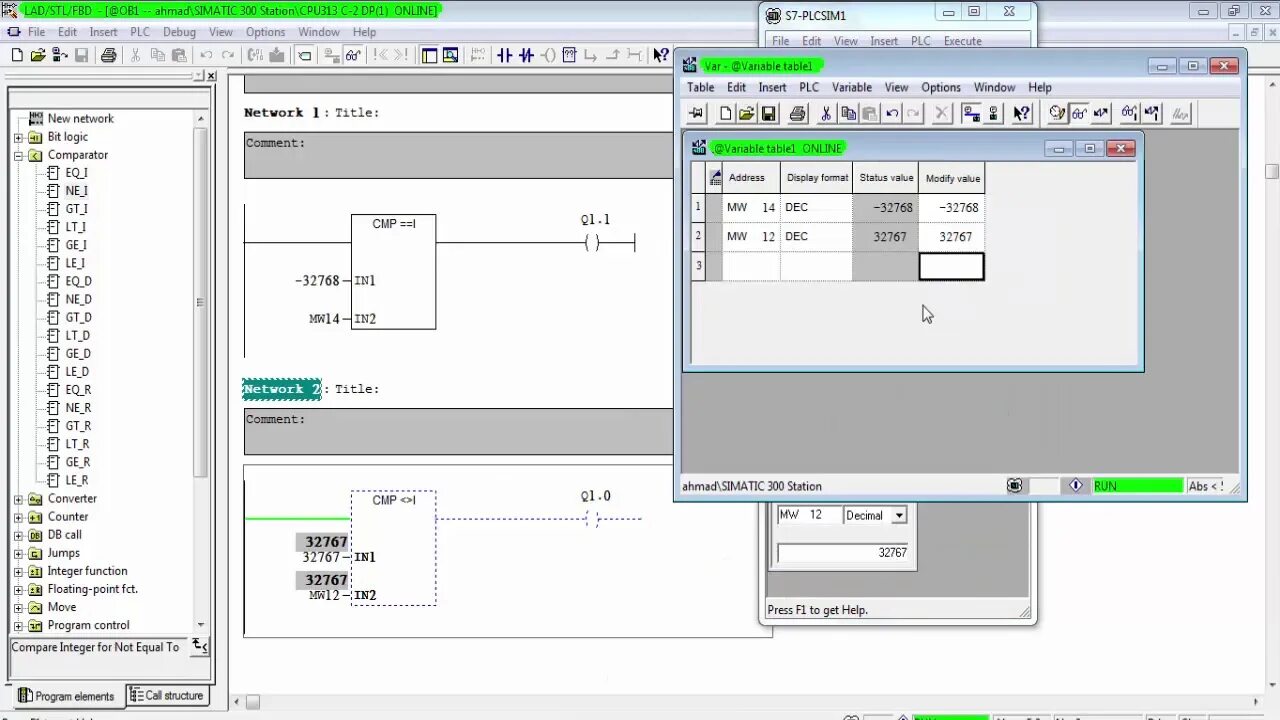Select New network item in tree

tap(80, 118)
